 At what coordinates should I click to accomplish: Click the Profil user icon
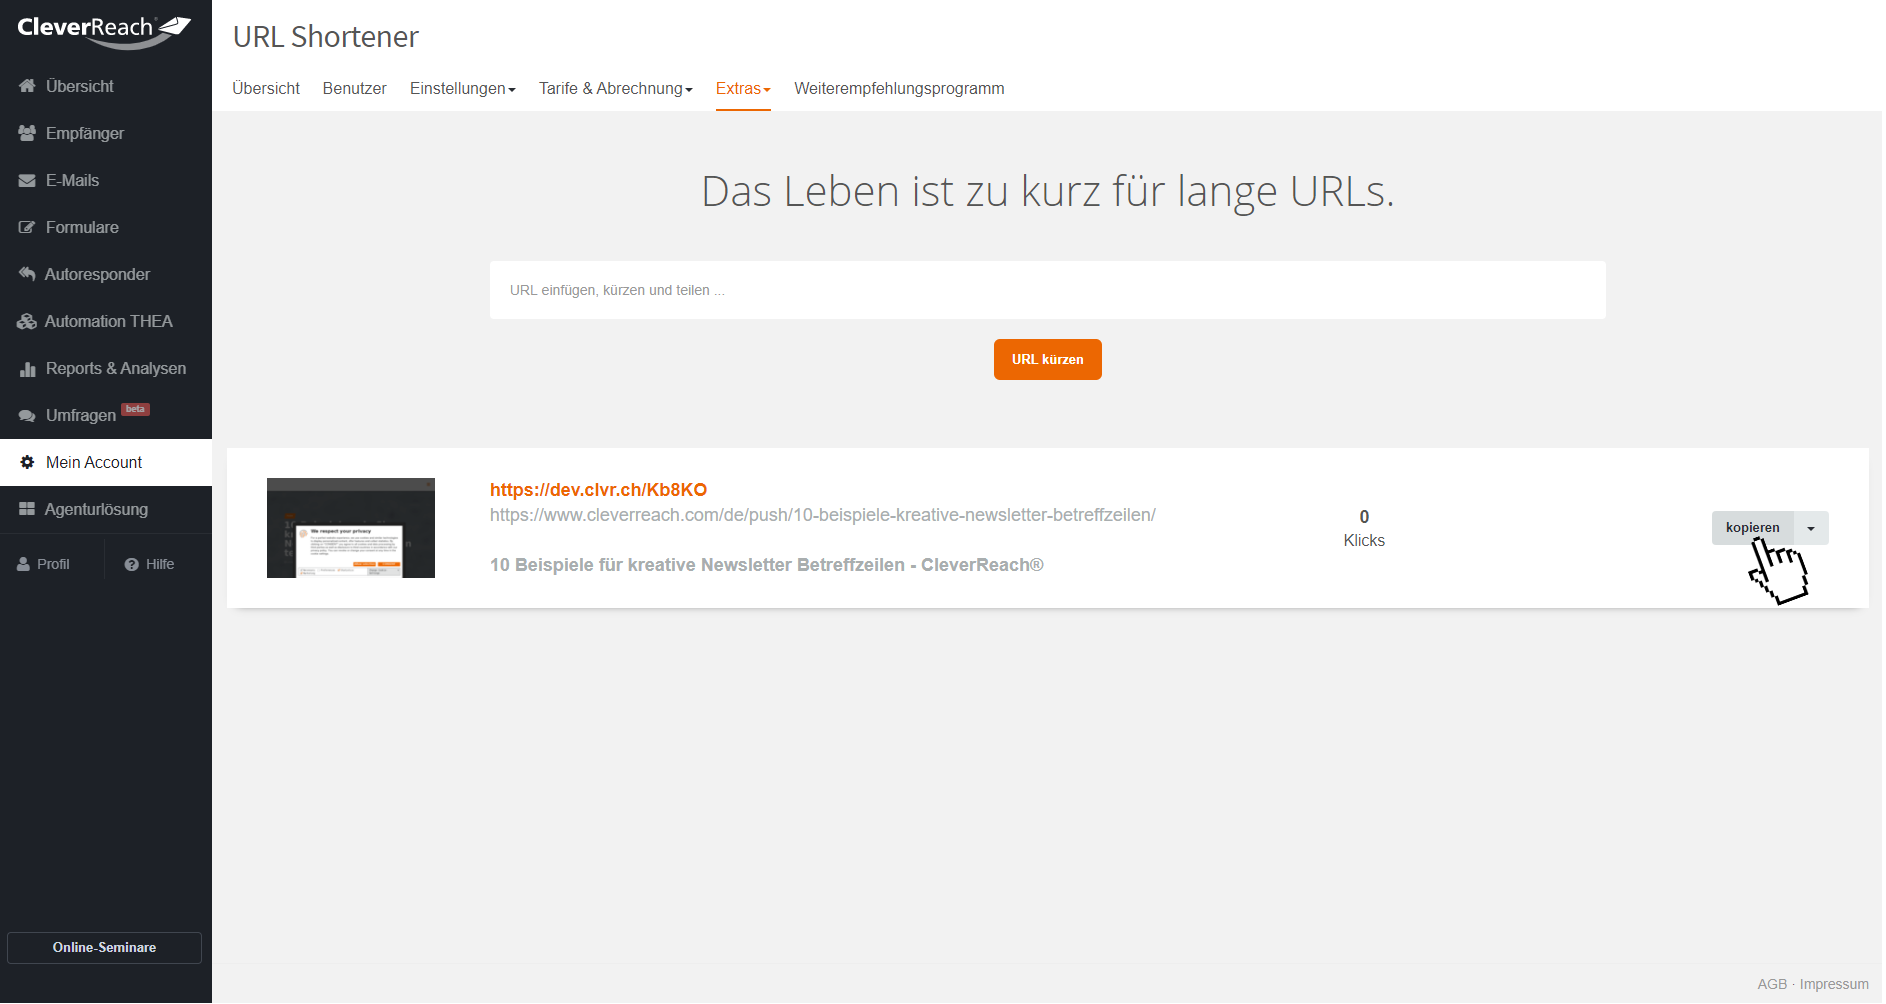(23, 564)
